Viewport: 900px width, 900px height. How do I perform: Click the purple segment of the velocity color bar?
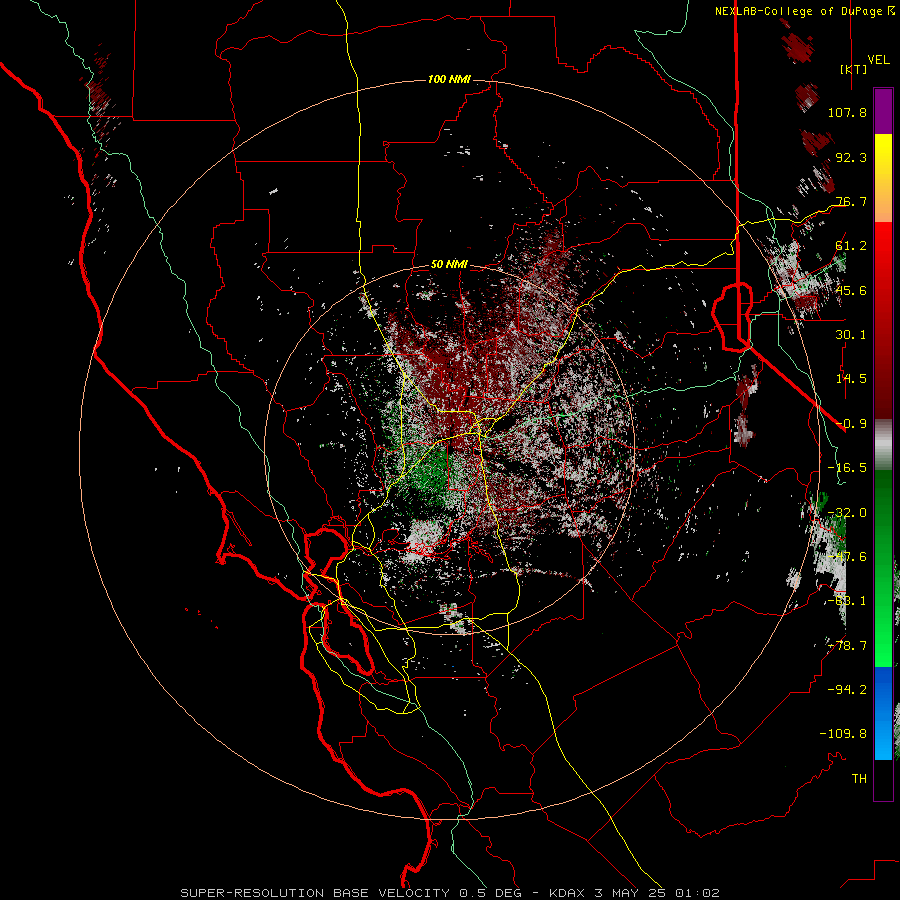[x=883, y=111]
